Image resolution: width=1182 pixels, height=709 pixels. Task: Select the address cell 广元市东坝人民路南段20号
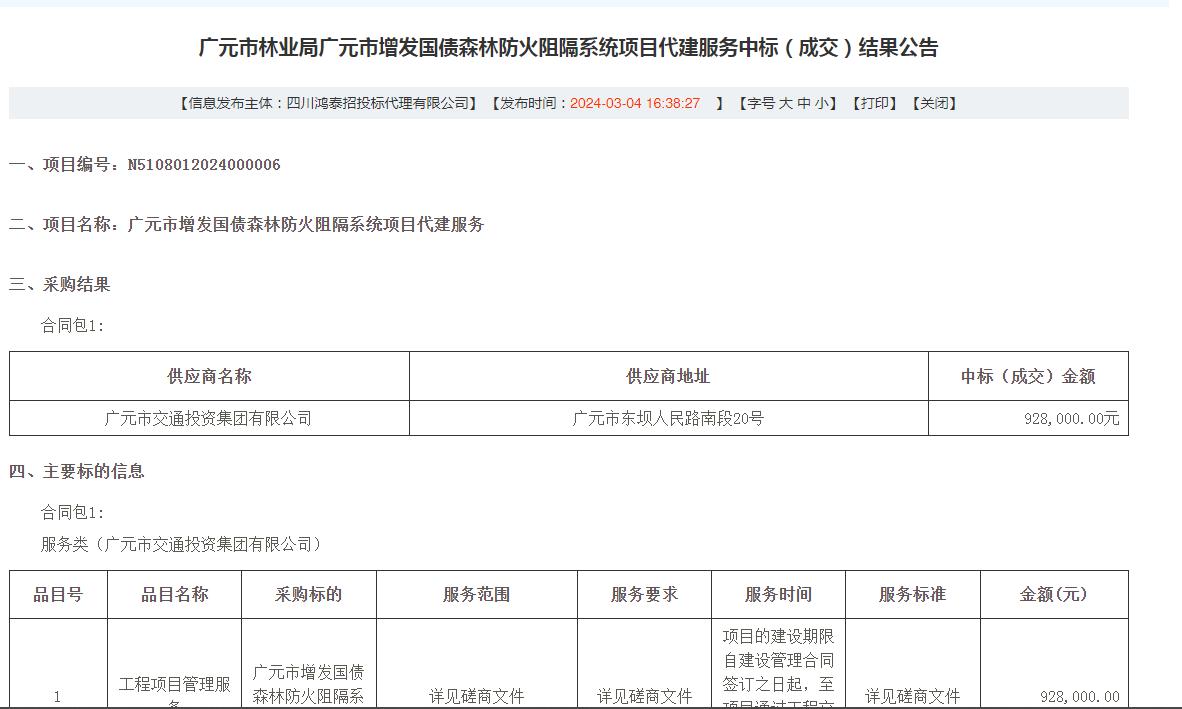668,419
